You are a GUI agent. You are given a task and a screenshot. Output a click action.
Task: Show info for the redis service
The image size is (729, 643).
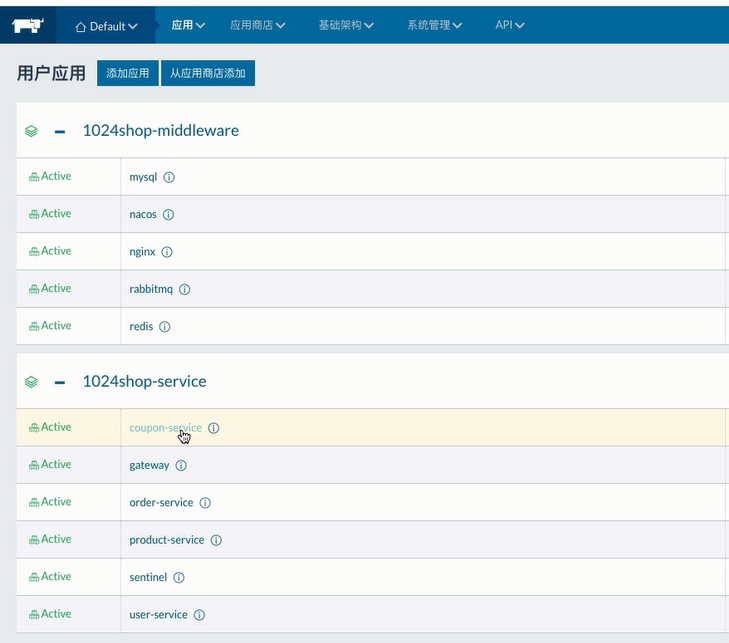[x=165, y=326]
